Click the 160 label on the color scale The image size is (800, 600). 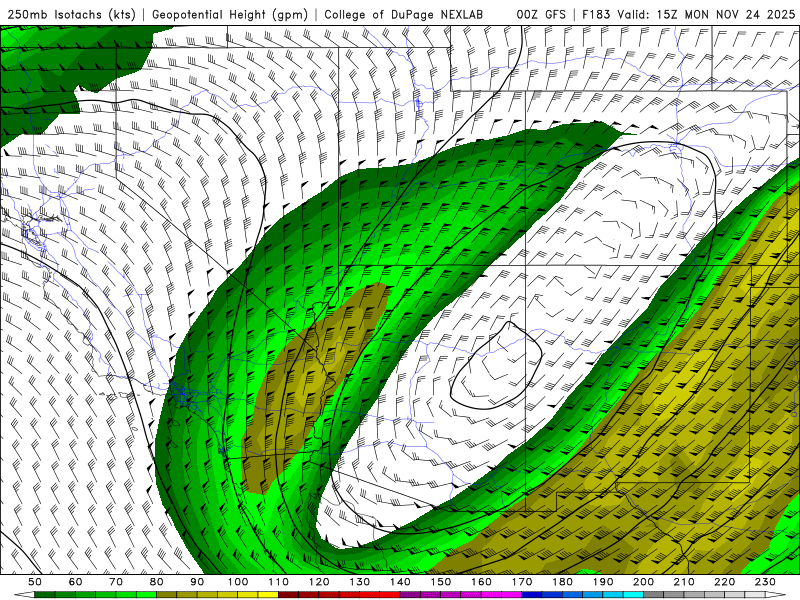481,582
